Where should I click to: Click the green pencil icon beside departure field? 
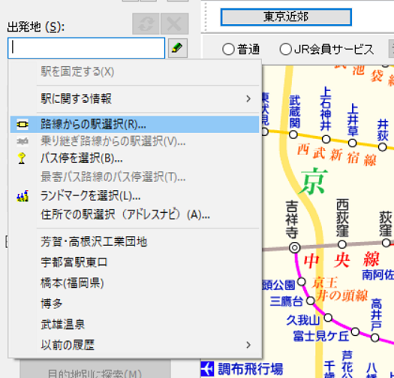point(178,48)
